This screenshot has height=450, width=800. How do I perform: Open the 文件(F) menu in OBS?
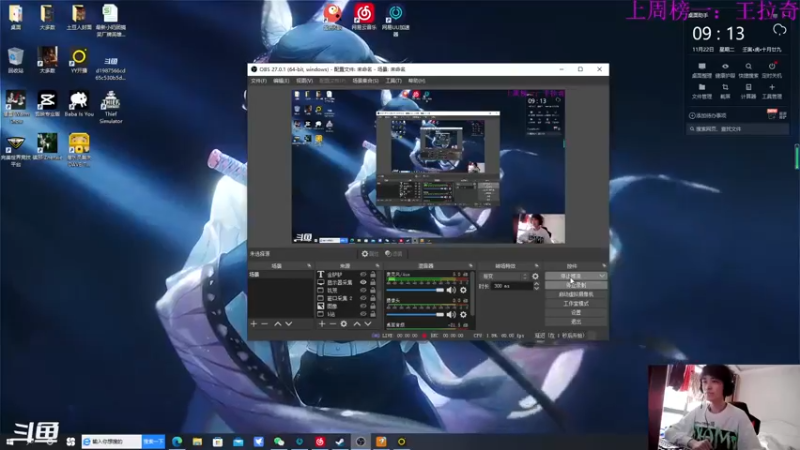coord(259,81)
